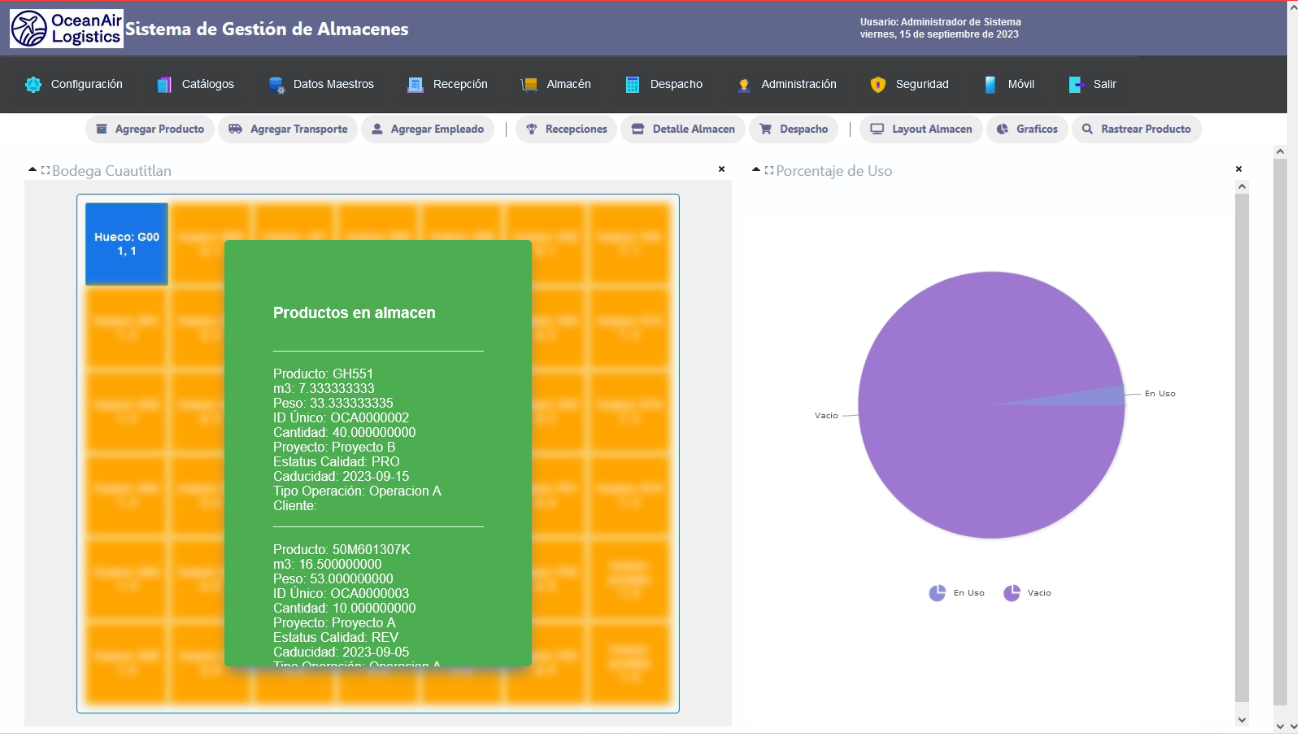This screenshot has width=1298, height=734.
Task: Click the Usuario: Administrador de Sistema text
Action: pyautogui.click(x=940, y=22)
